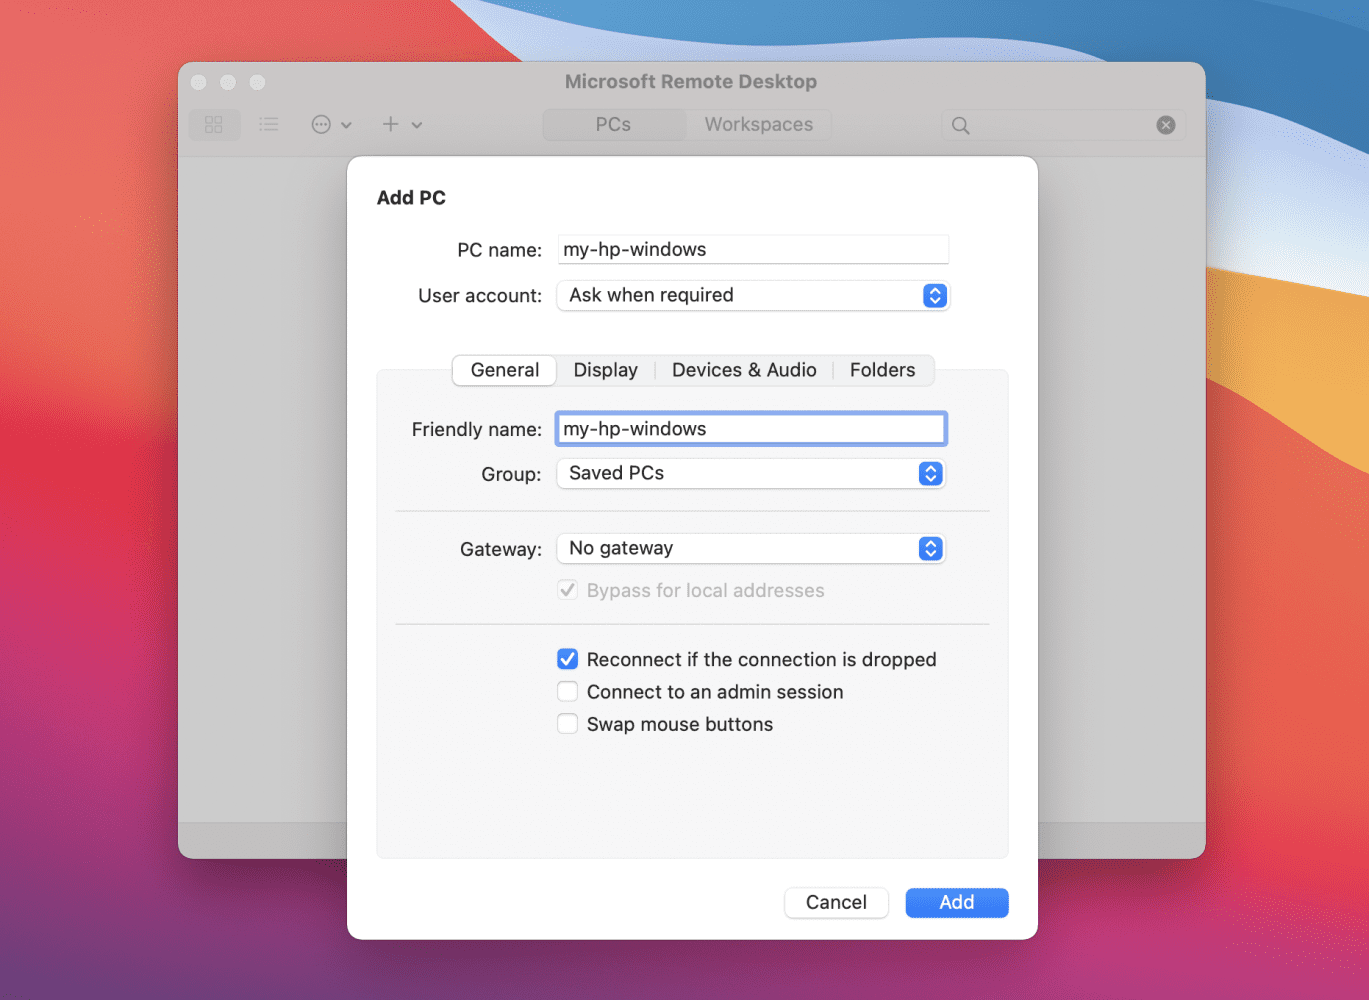Switch to grid view icon in toolbar

point(214,125)
